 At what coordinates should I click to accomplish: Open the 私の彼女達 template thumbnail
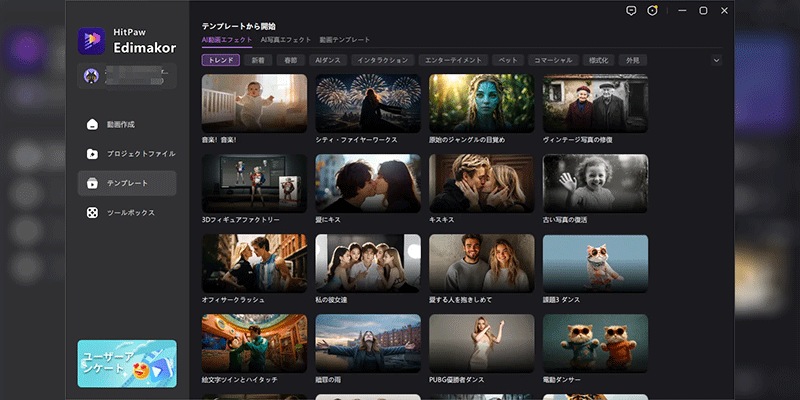click(x=368, y=264)
